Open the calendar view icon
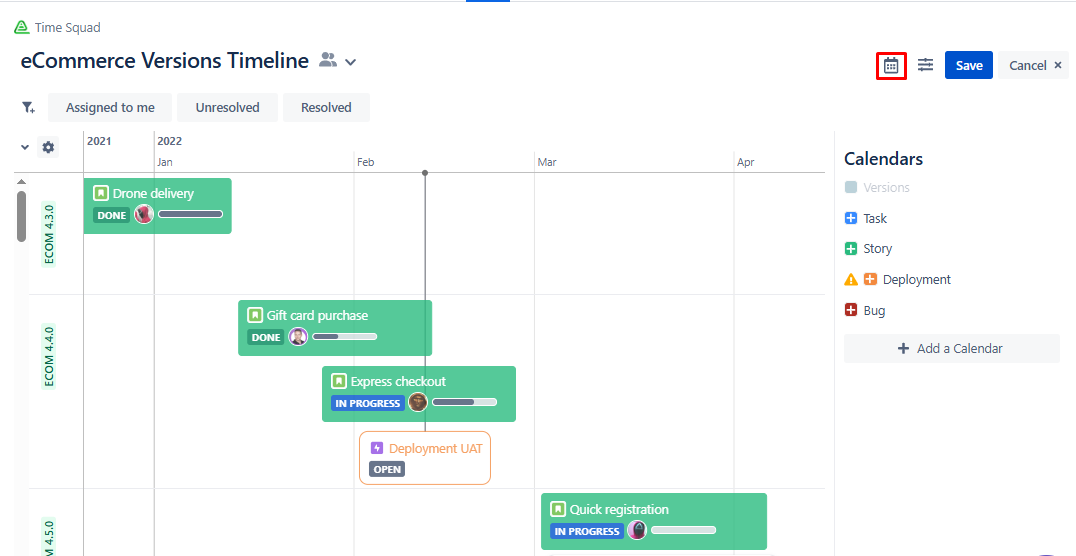 pos(891,66)
